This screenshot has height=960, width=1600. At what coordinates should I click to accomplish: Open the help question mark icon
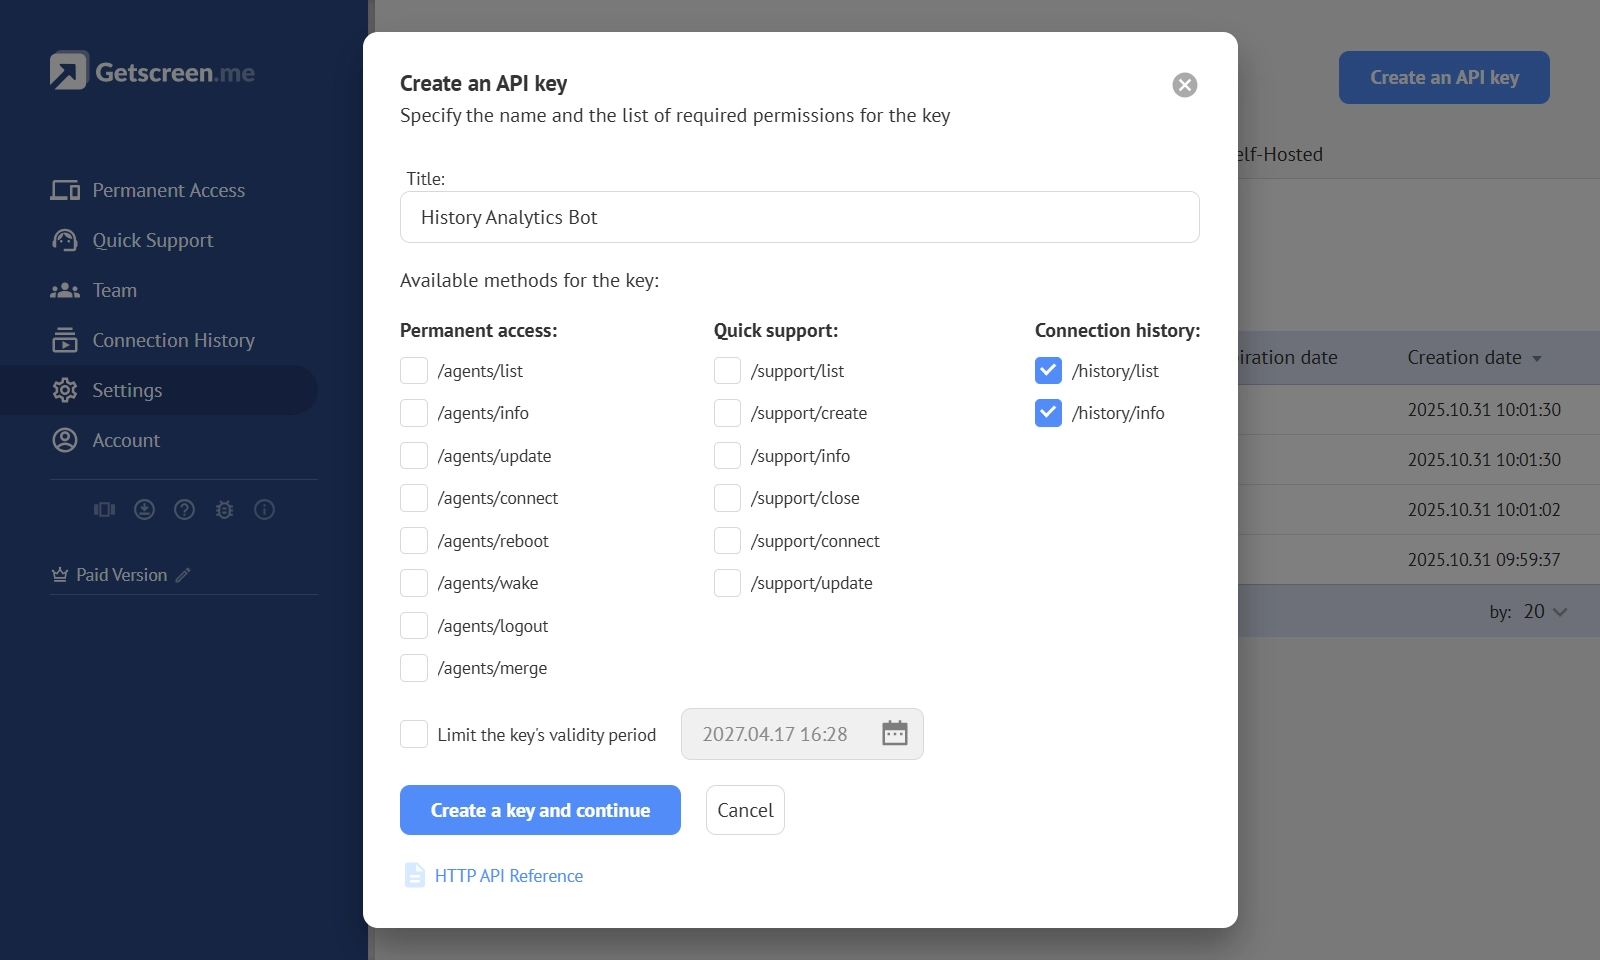click(x=185, y=510)
